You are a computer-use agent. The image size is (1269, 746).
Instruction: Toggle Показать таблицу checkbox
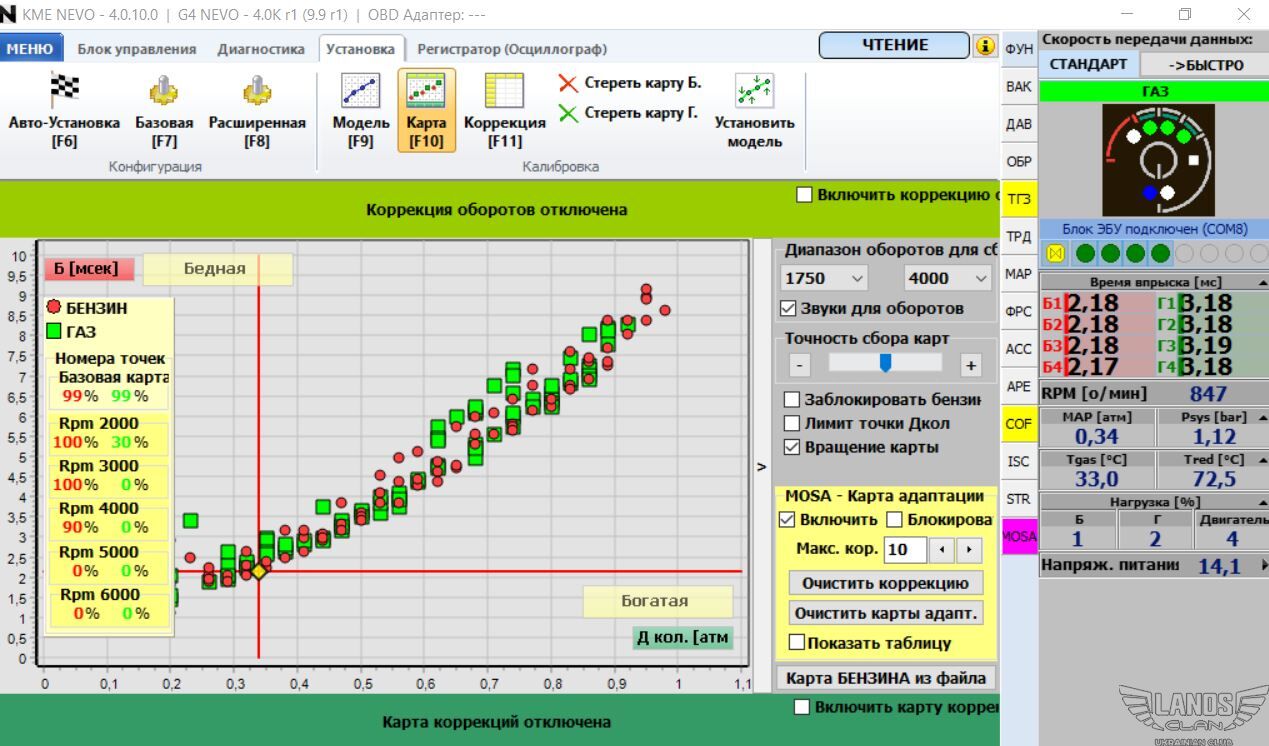pos(797,643)
